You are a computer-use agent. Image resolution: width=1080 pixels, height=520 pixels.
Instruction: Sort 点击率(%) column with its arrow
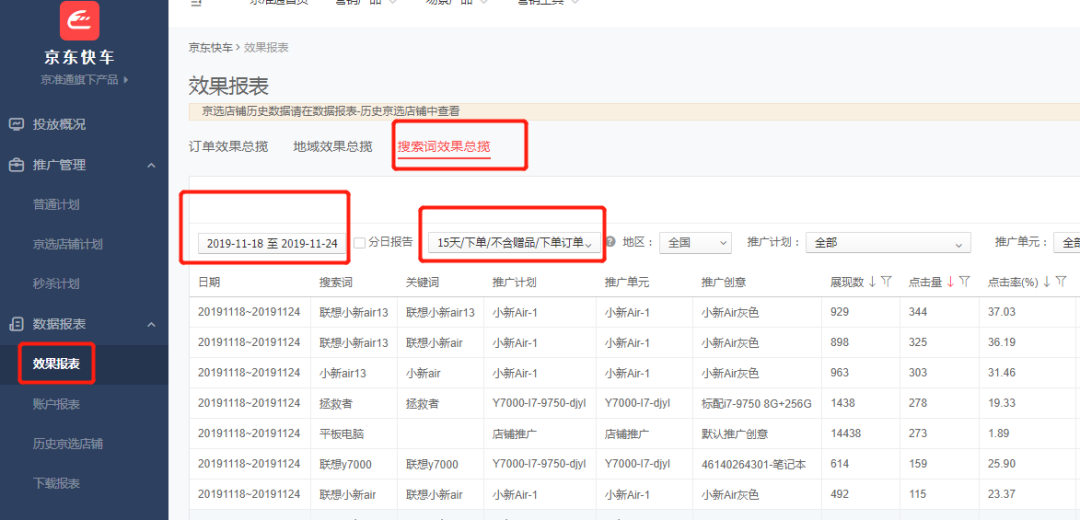pyautogui.click(x=1047, y=281)
